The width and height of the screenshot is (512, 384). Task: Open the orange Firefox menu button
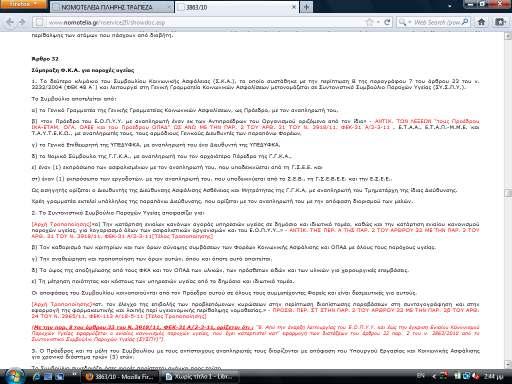23,4
